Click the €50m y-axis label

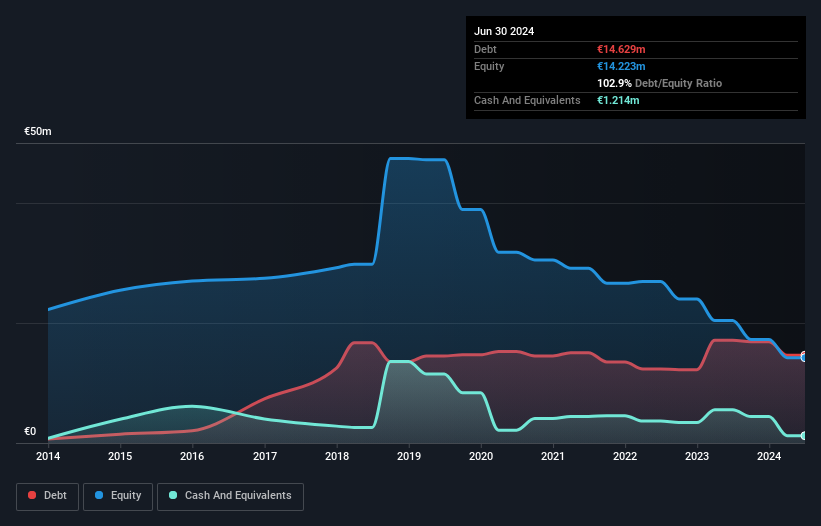click(x=38, y=131)
